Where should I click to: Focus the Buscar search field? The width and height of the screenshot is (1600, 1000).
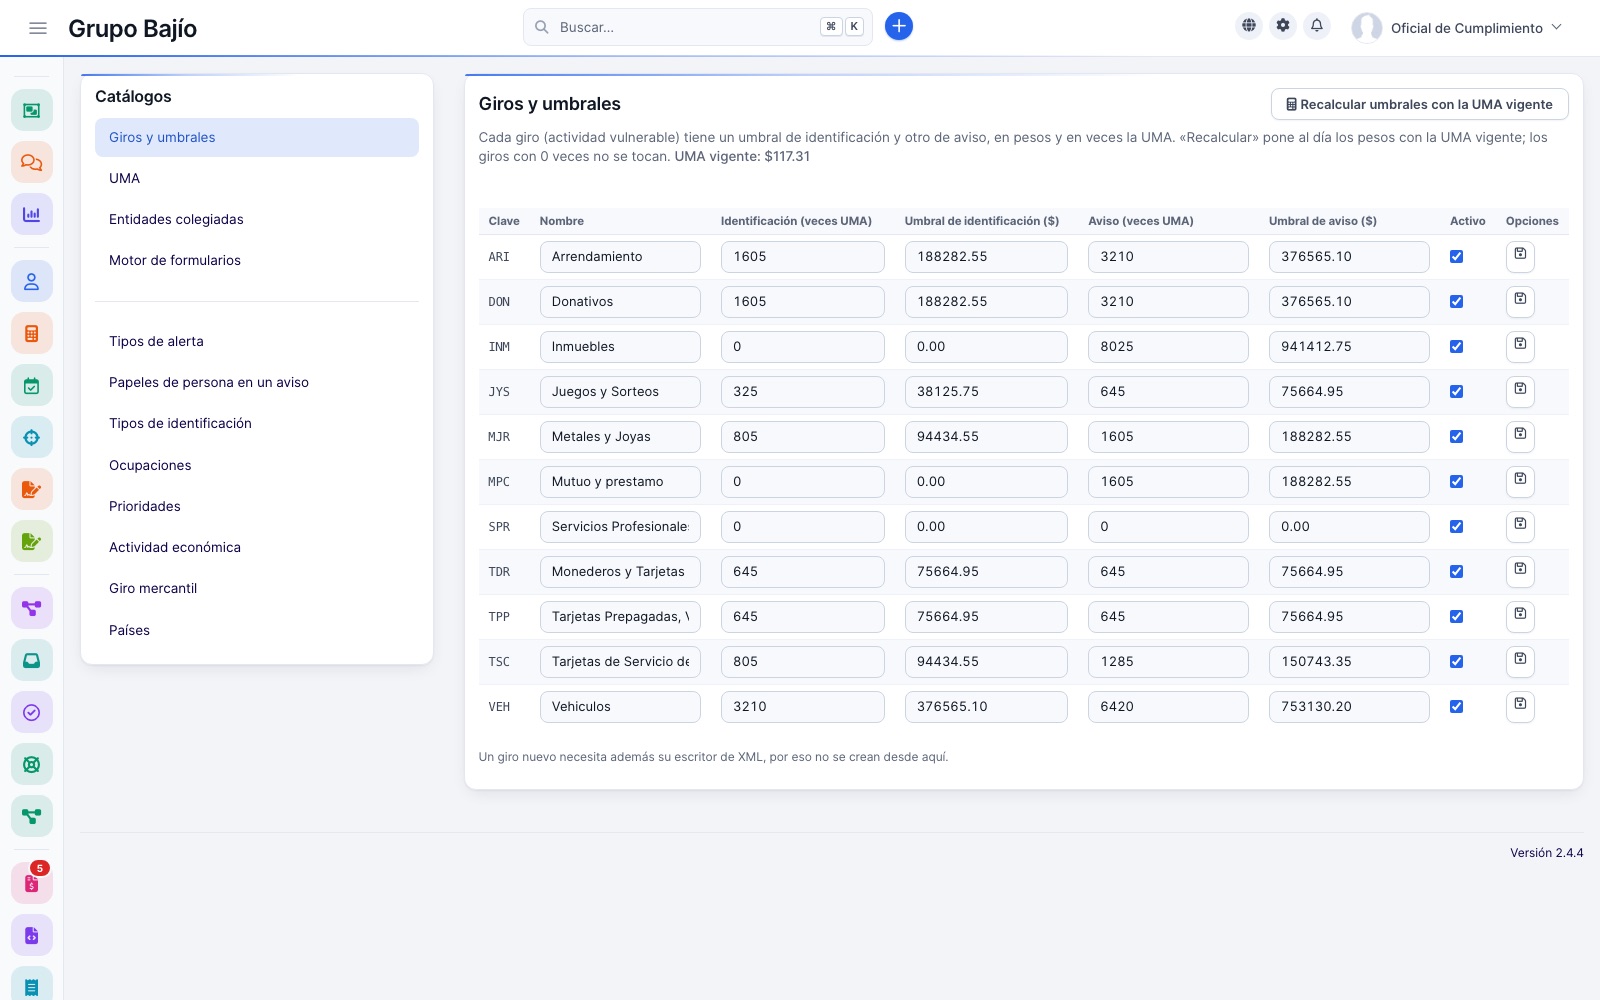[x=697, y=27]
